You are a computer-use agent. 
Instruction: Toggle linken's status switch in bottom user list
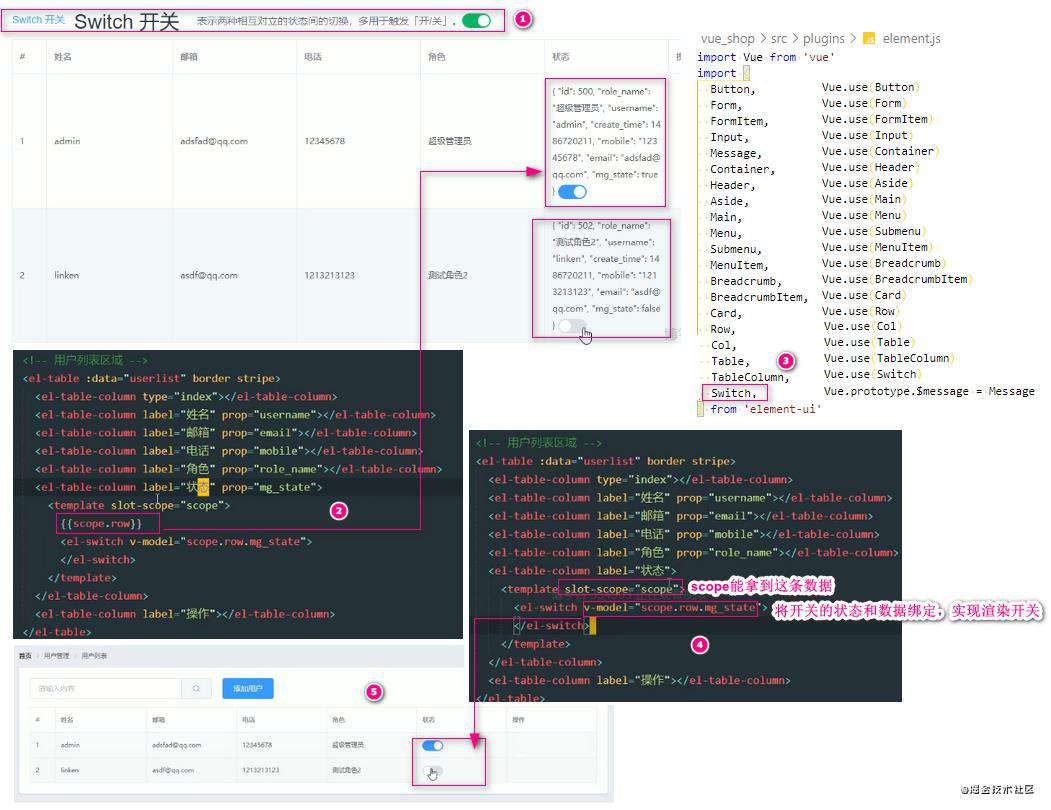pos(433,771)
